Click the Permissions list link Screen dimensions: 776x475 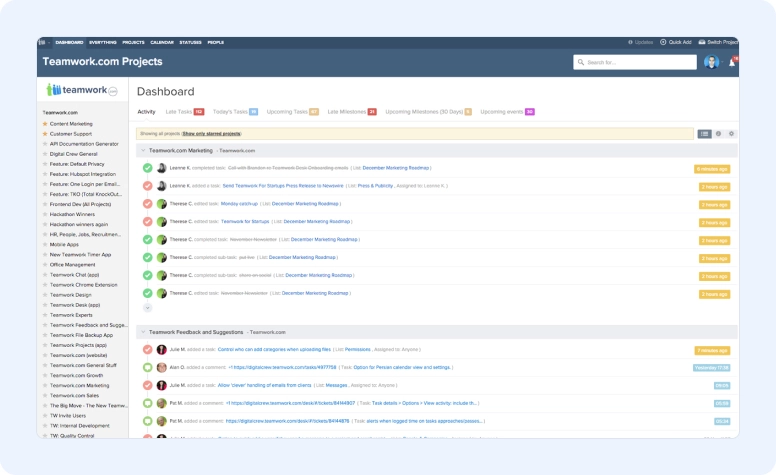click(357, 349)
